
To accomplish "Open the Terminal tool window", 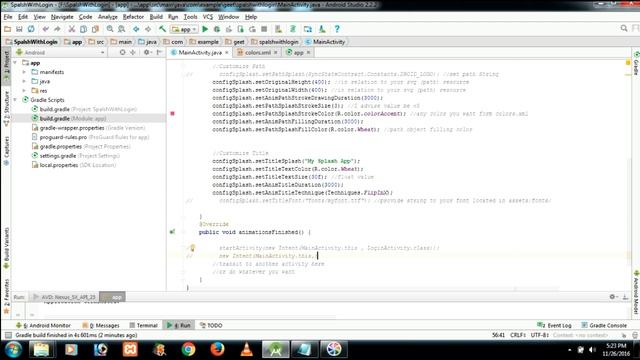I will (143, 325).
